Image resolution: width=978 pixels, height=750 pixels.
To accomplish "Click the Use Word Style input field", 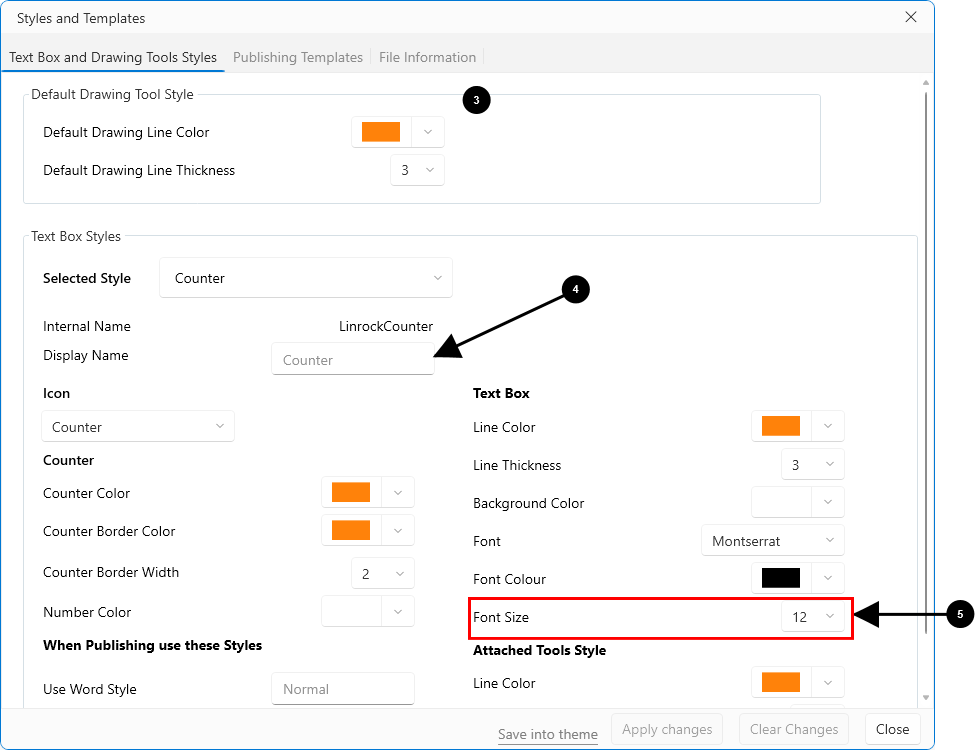I will click(342, 689).
